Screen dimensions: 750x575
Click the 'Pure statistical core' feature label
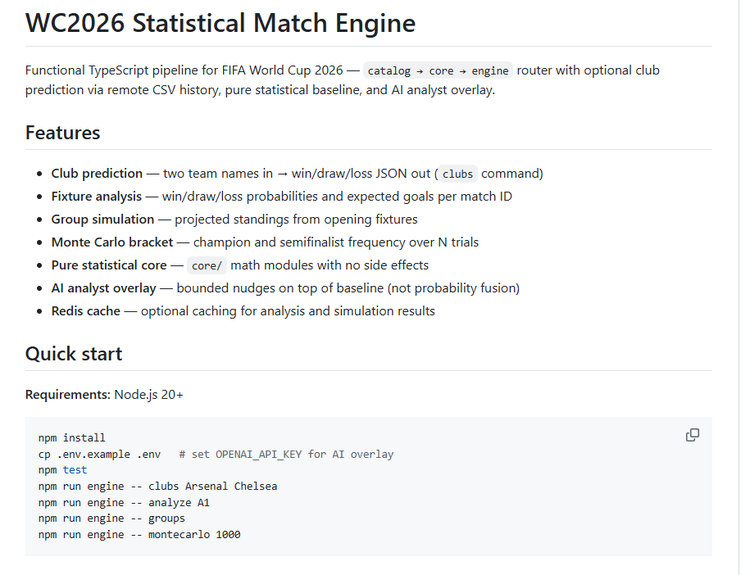(x=109, y=265)
